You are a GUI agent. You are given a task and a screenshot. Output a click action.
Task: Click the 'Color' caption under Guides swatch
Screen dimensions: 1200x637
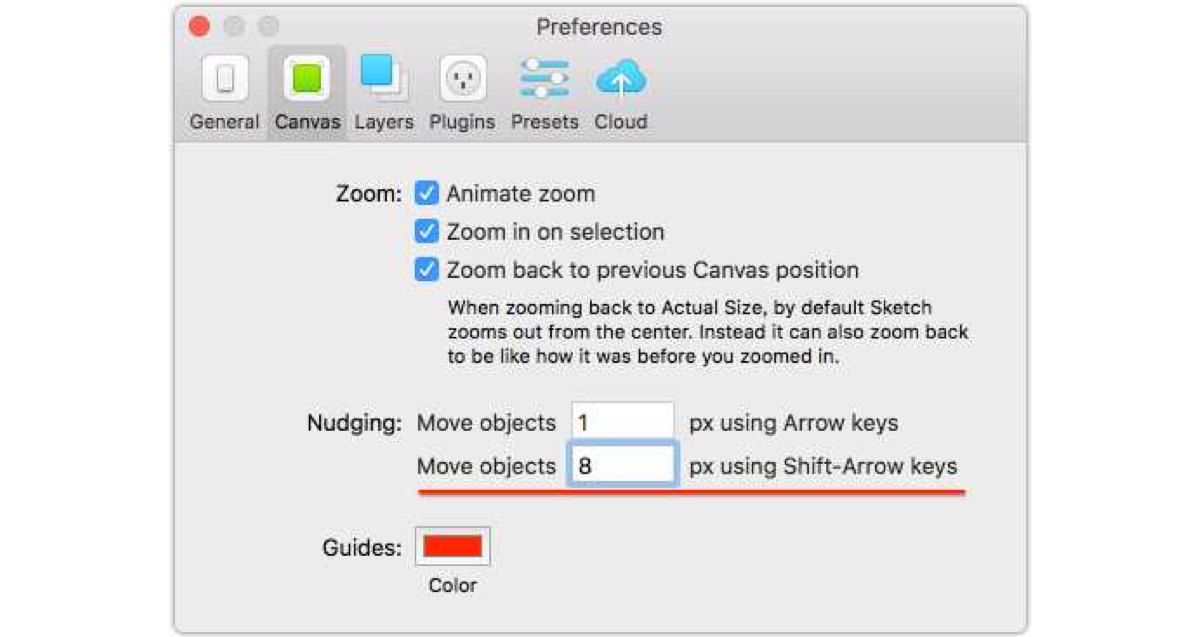[x=453, y=586]
